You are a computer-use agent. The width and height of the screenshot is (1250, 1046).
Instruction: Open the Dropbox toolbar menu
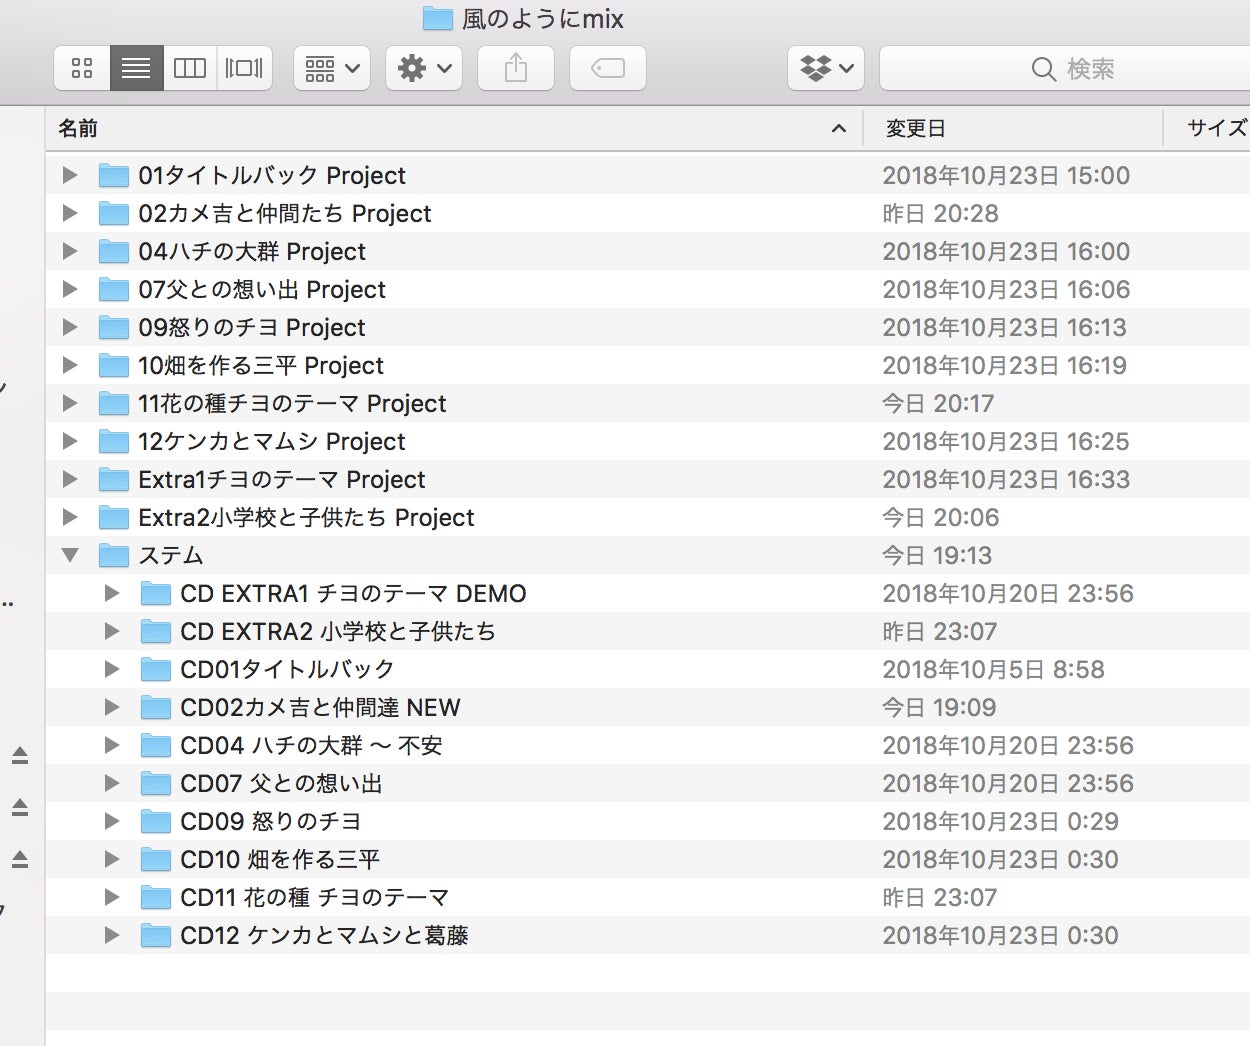[826, 68]
